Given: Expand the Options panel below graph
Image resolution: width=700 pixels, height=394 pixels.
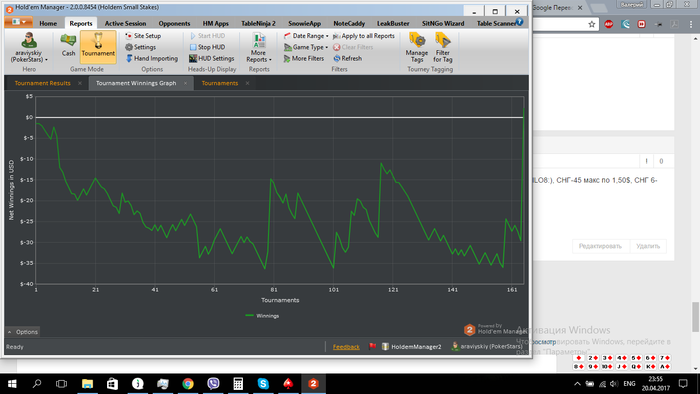Looking at the screenshot, I should point(22,332).
